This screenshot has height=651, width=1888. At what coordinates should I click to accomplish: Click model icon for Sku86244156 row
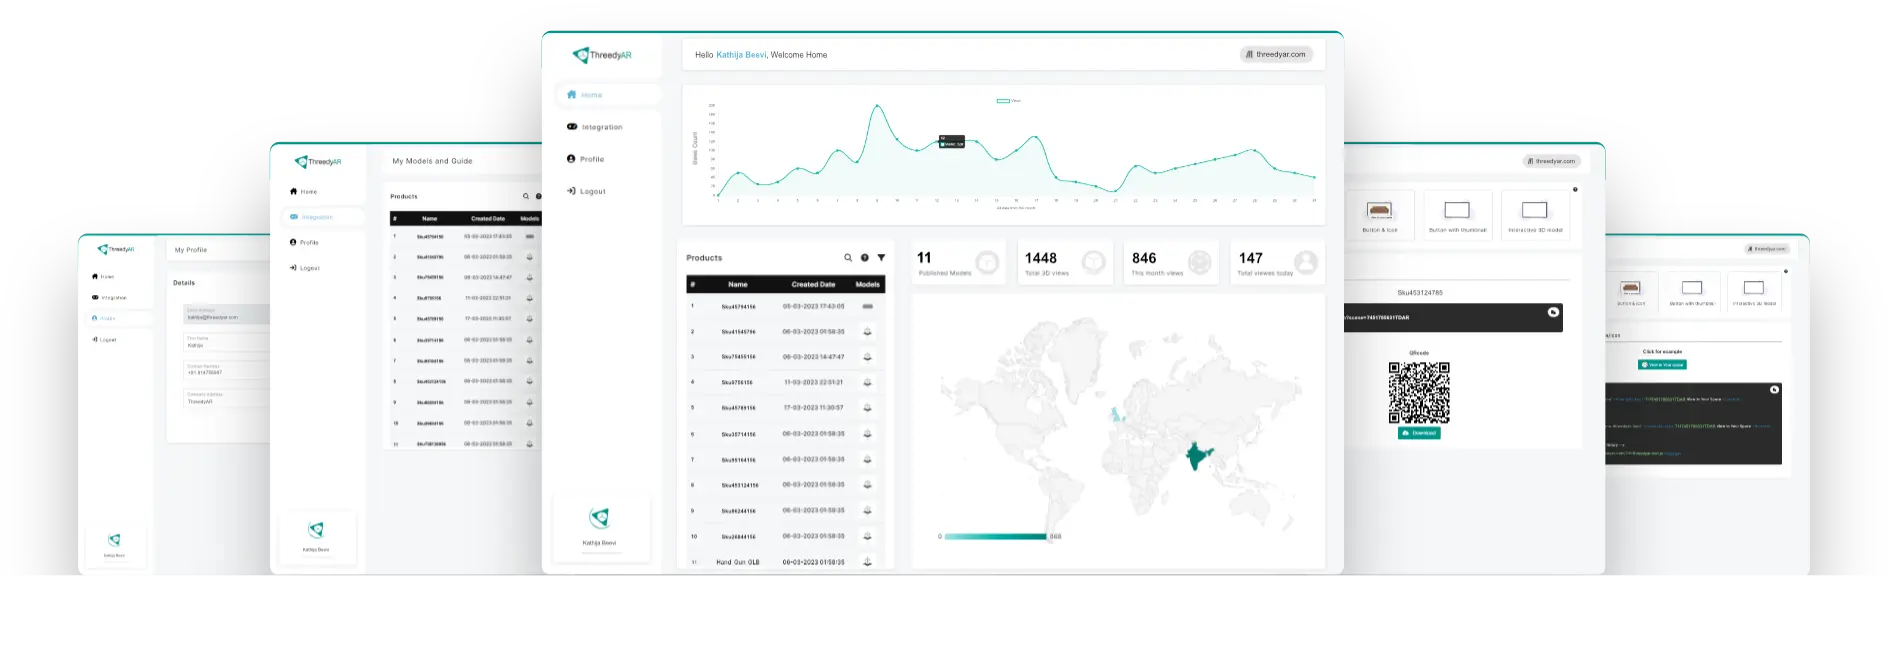[x=867, y=511]
